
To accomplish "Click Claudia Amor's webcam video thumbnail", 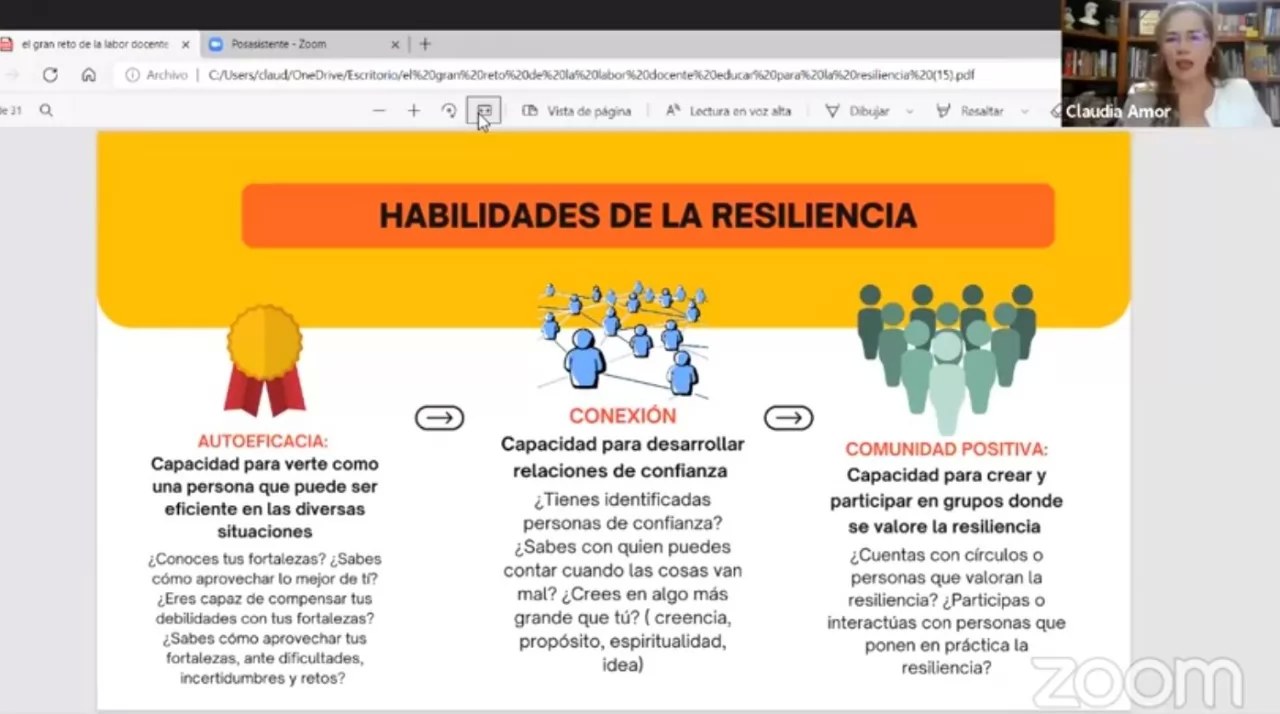I will tap(1170, 60).
